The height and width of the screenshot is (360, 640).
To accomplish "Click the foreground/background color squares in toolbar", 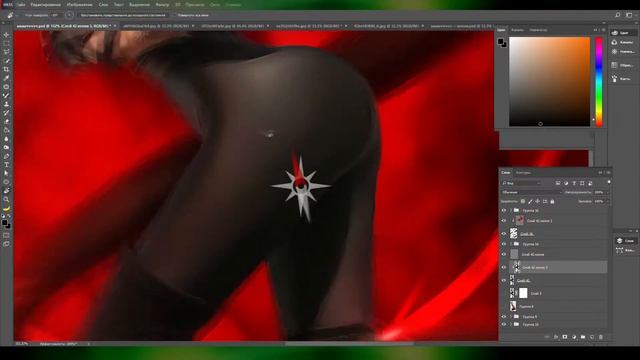I will 6,224.
